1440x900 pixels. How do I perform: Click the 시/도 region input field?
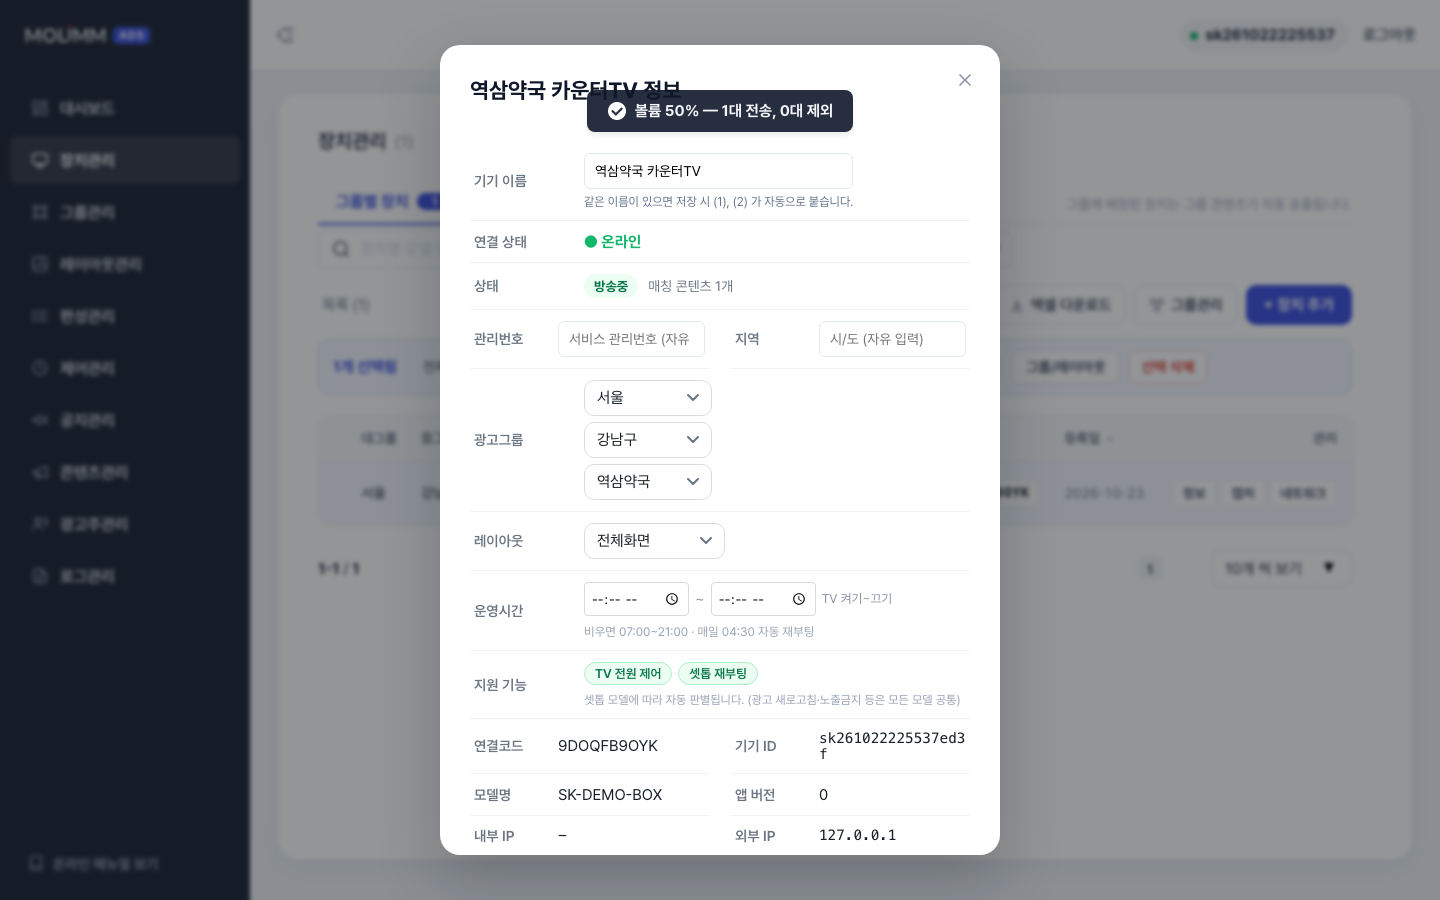[x=892, y=339]
